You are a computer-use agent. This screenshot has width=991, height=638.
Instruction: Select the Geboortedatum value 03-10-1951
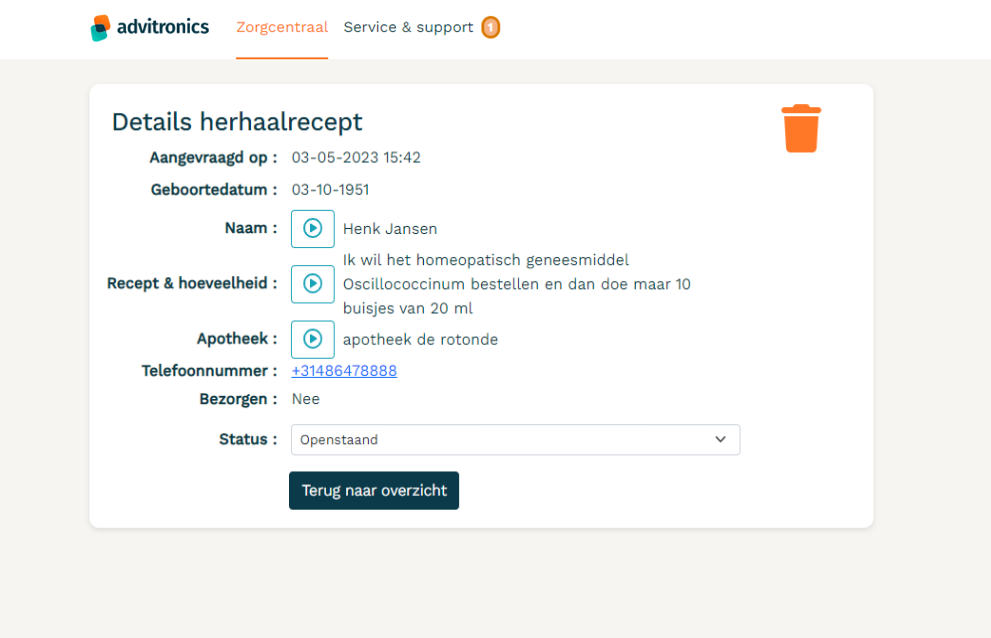329,189
